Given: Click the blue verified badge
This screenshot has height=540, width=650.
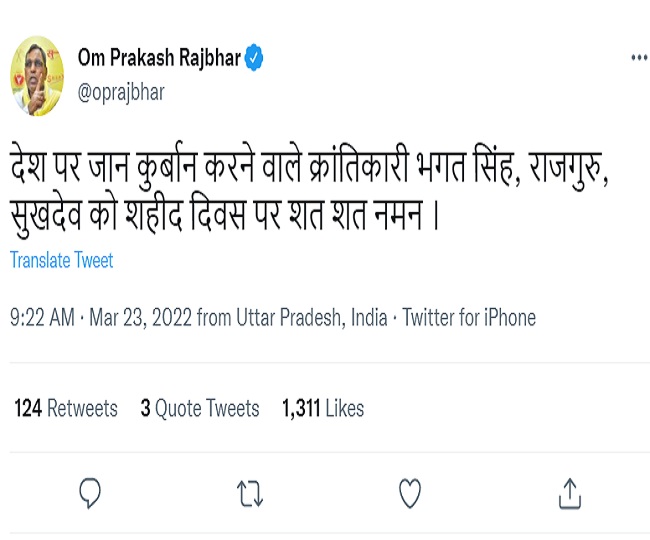Looking at the screenshot, I should point(256,58).
